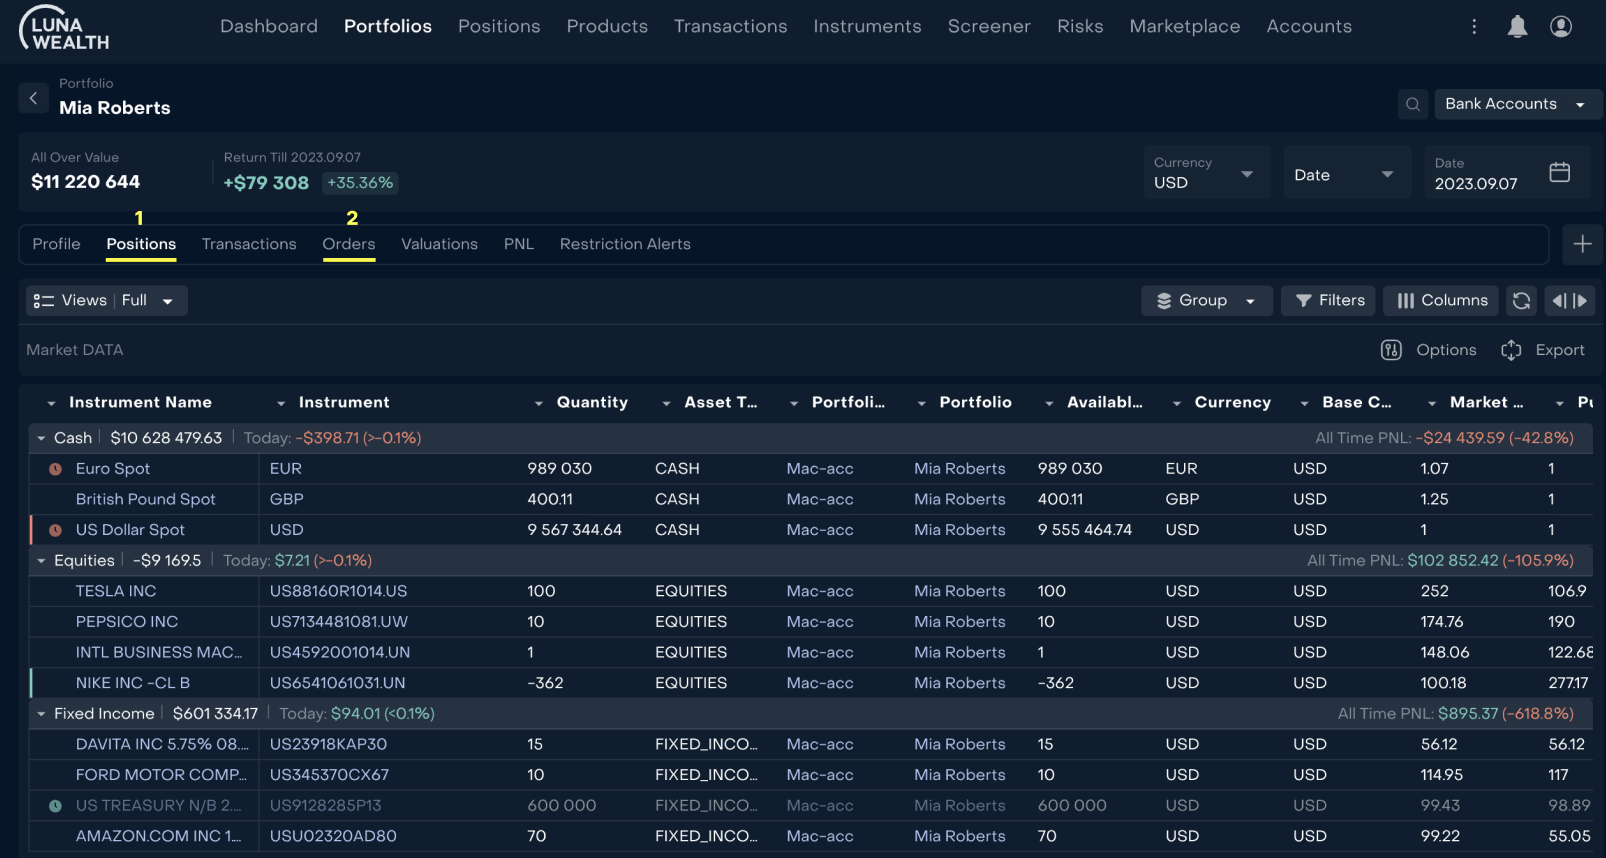Collapse the Fixed Income group

point(41,714)
